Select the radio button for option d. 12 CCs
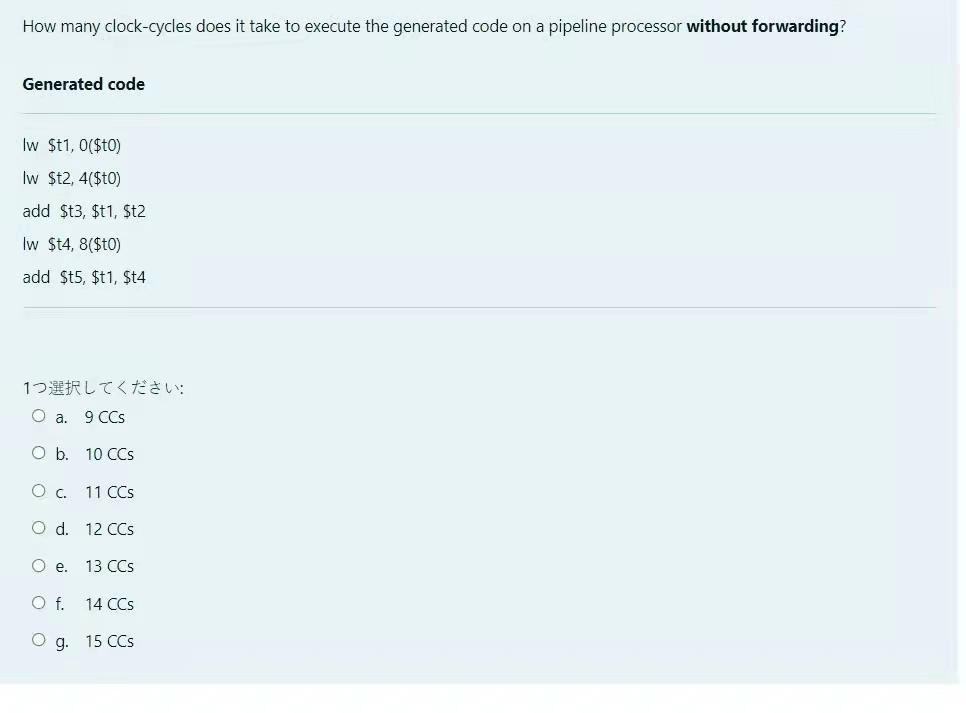Screen dimensions: 966x713 click(x=38, y=527)
